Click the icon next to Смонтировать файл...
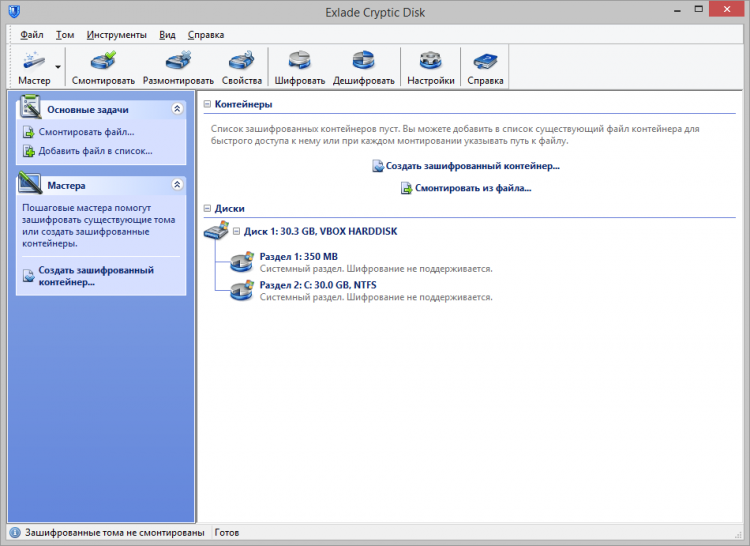 (29, 132)
